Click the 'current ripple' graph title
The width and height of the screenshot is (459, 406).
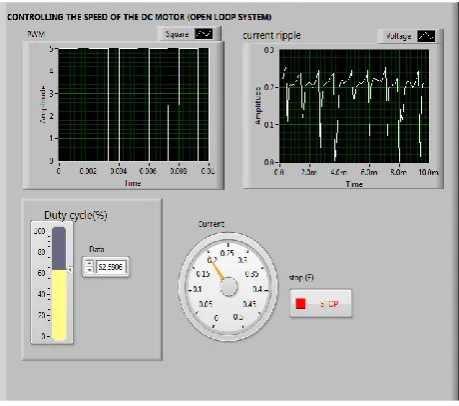(x=271, y=36)
